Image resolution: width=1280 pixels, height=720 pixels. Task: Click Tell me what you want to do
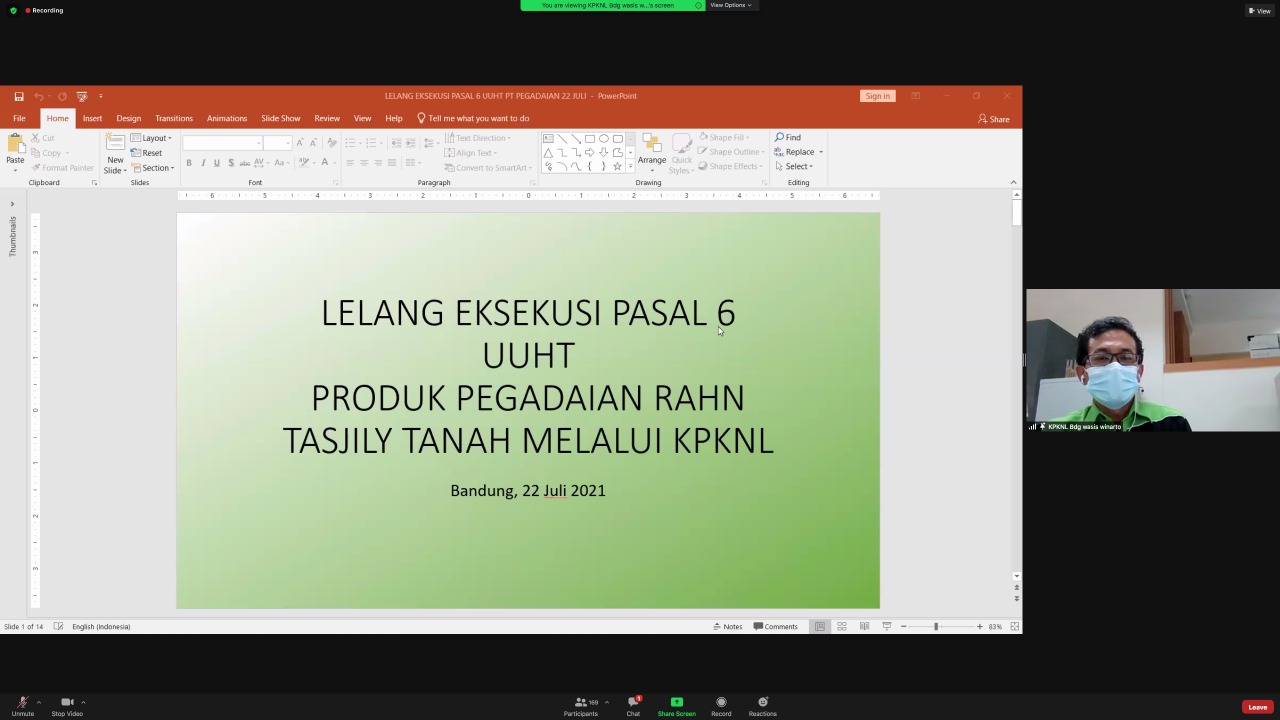click(x=473, y=118)
